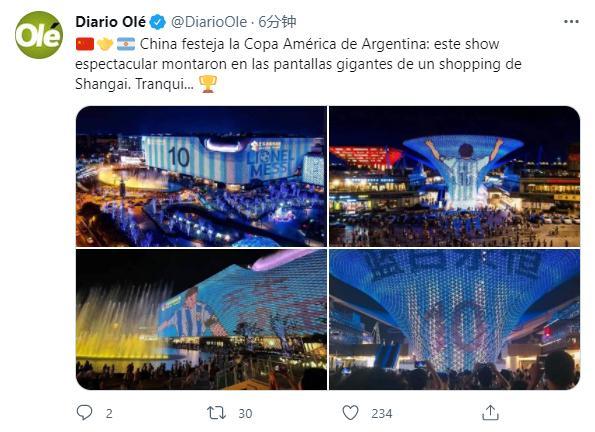Click the retweet count 30
Viewport: 595px width, 432px height.
point(245,413)
